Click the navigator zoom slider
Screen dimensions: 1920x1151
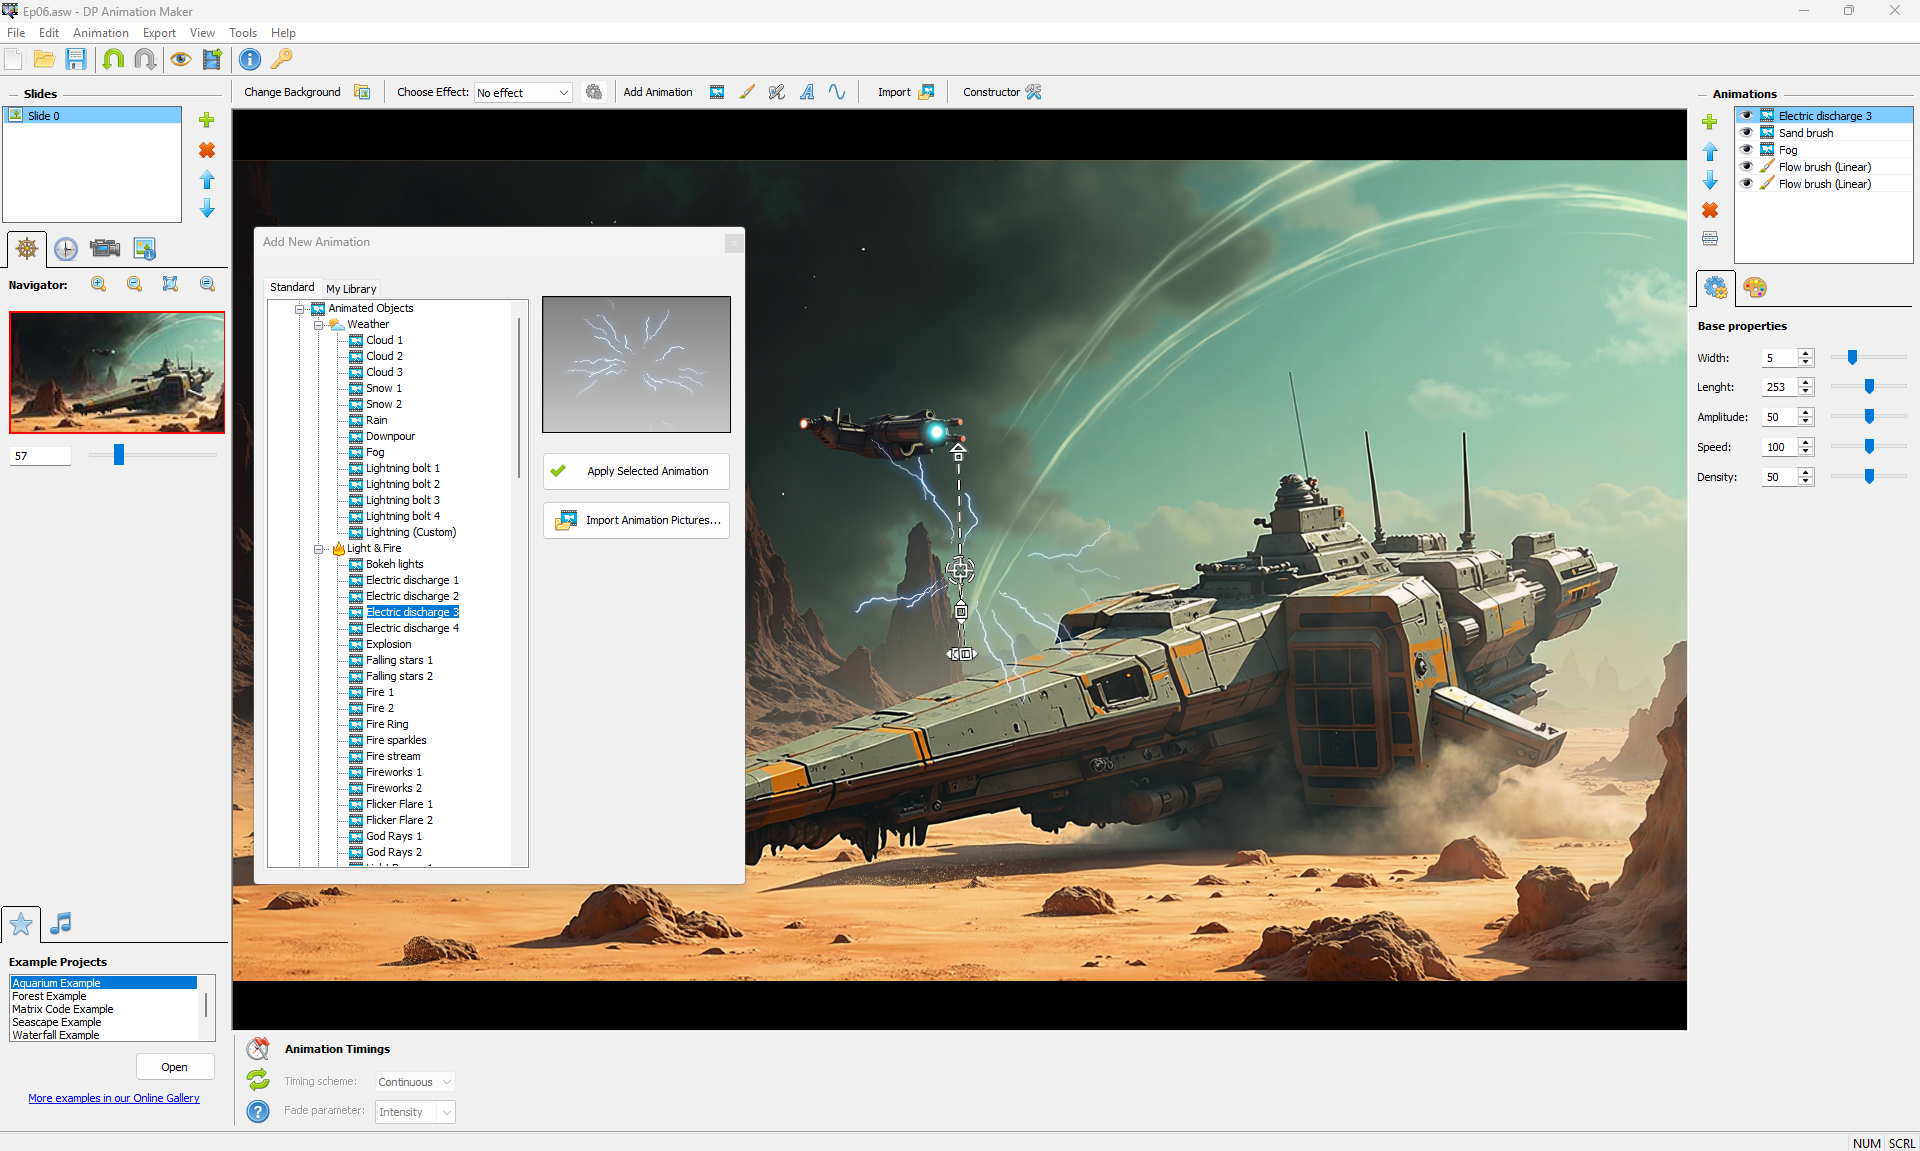coord(119,456)
